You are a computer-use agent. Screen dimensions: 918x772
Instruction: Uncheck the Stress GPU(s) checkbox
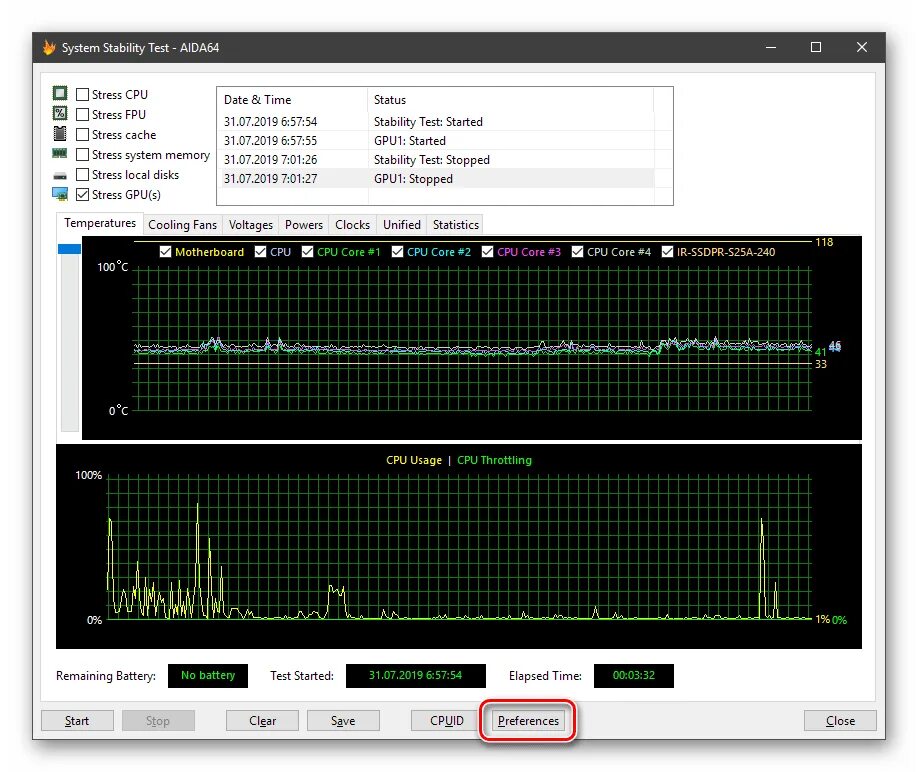click(x=83, y=194)
